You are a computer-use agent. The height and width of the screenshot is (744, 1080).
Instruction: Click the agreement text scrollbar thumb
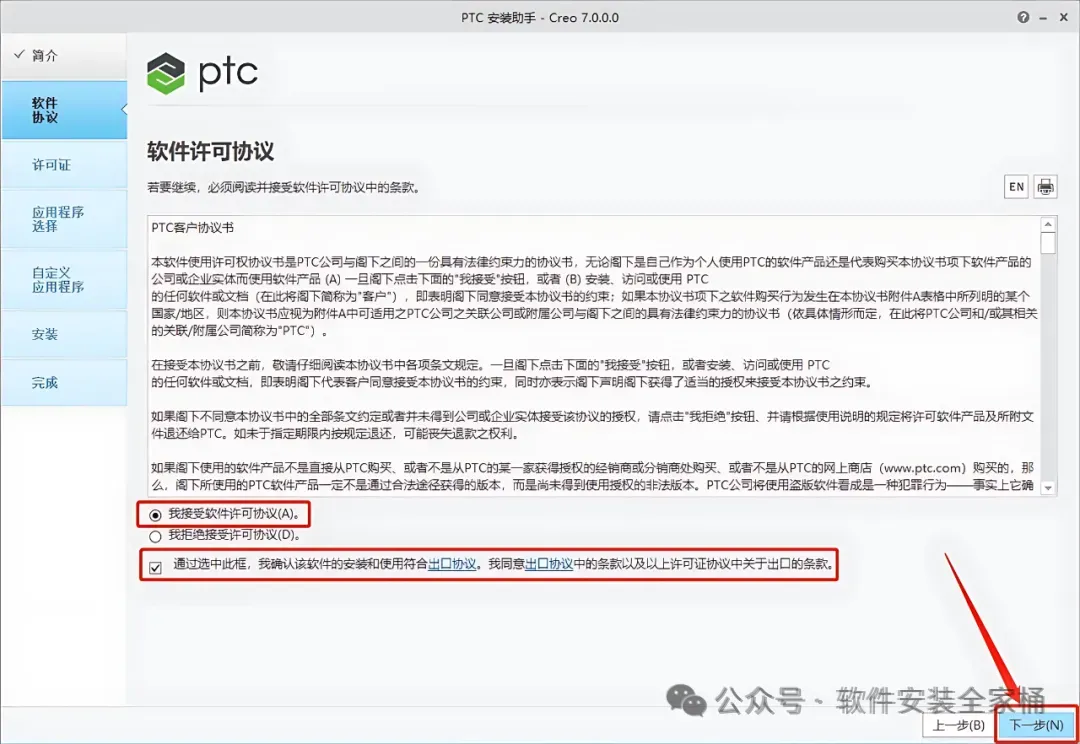pos(1048,244)
